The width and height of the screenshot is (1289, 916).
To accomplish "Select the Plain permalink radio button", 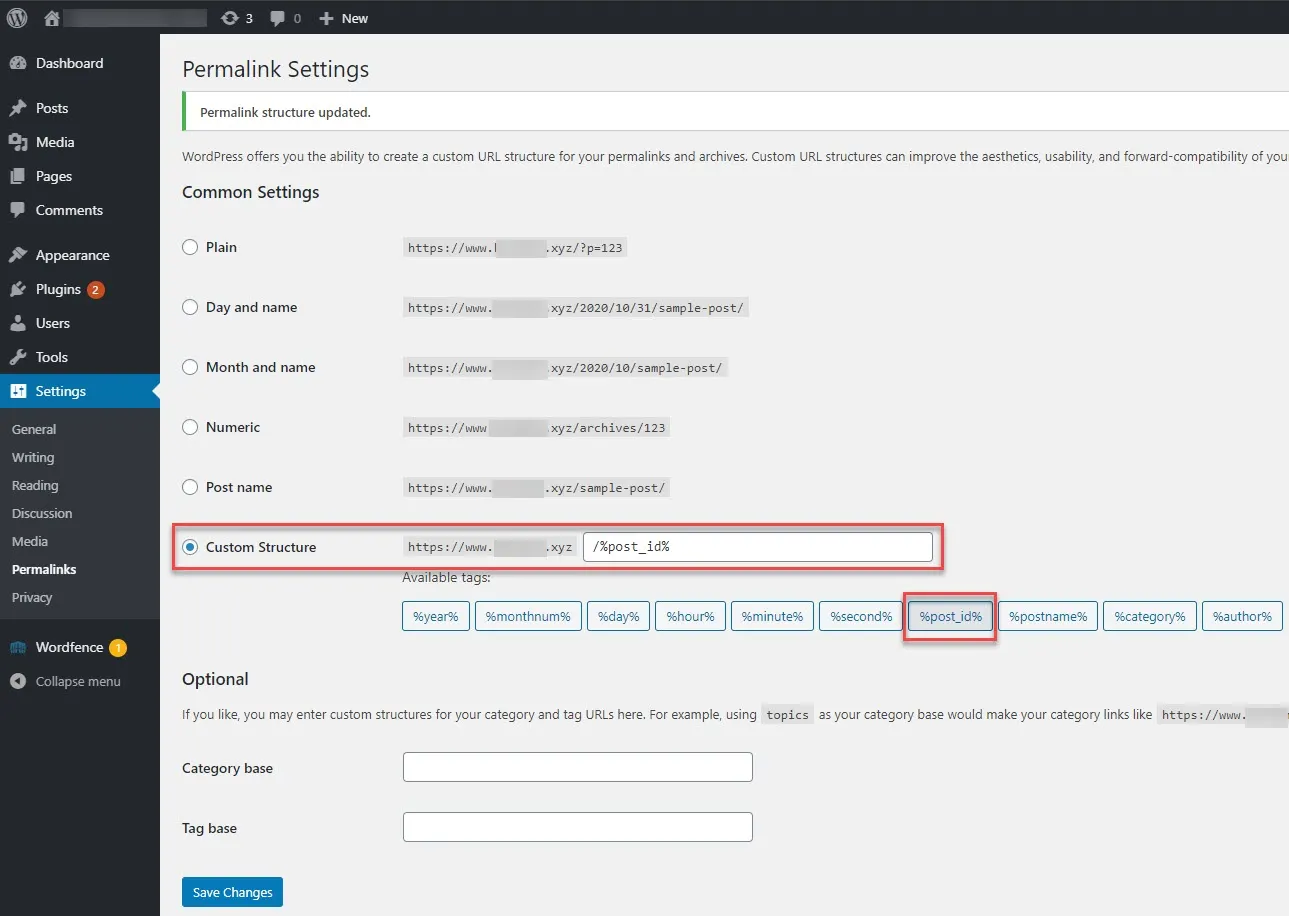I will click(x=190, y=247).
